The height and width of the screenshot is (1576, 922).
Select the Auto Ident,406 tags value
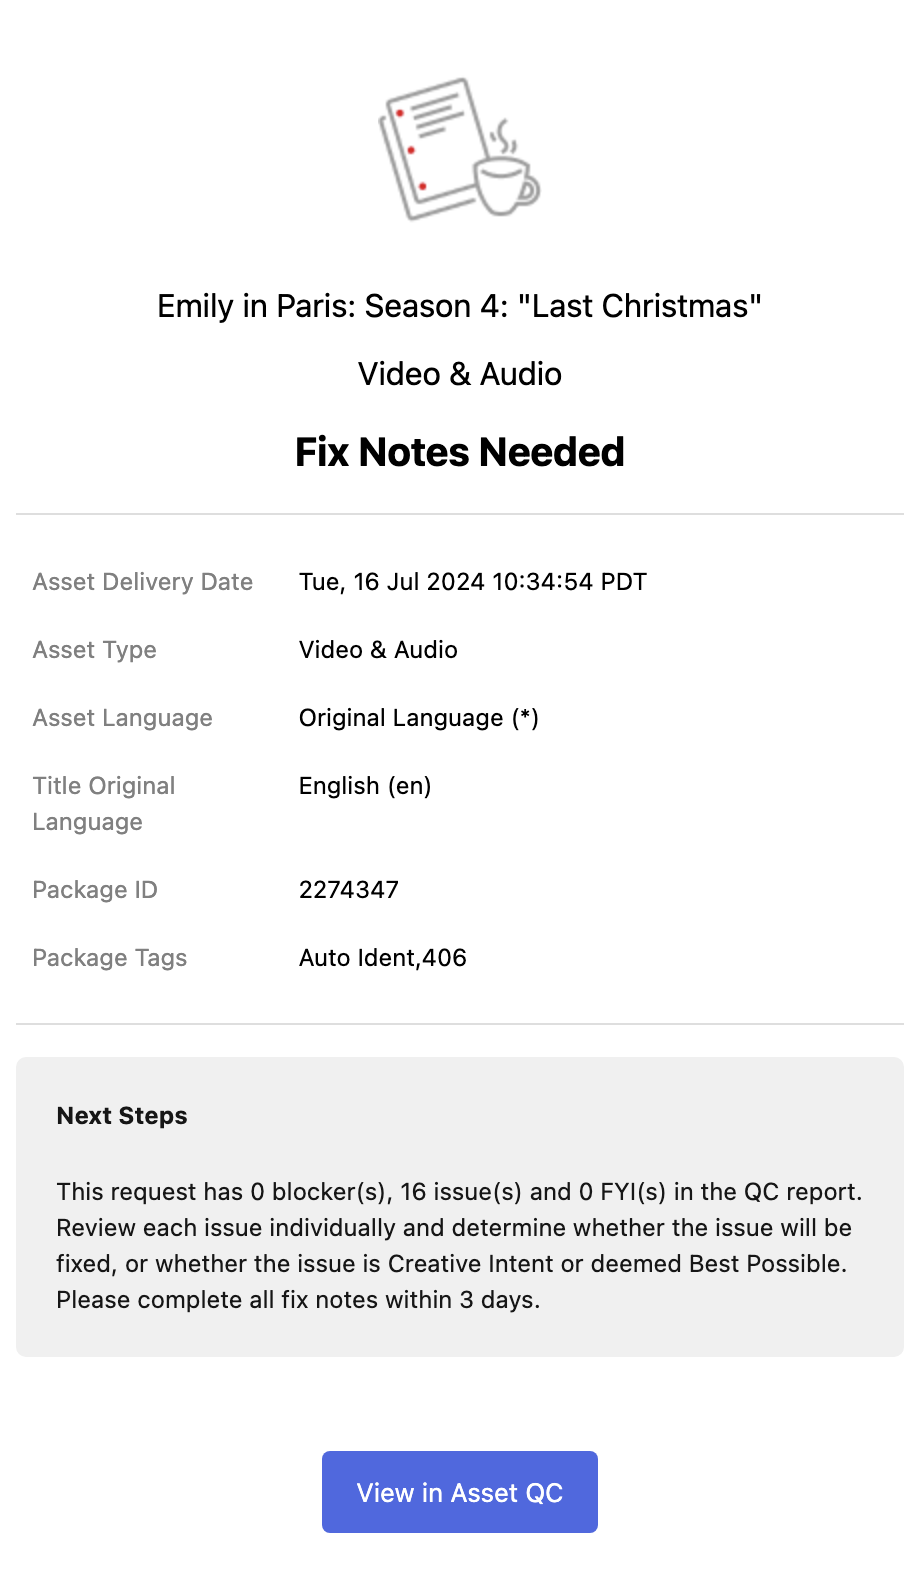383,958
